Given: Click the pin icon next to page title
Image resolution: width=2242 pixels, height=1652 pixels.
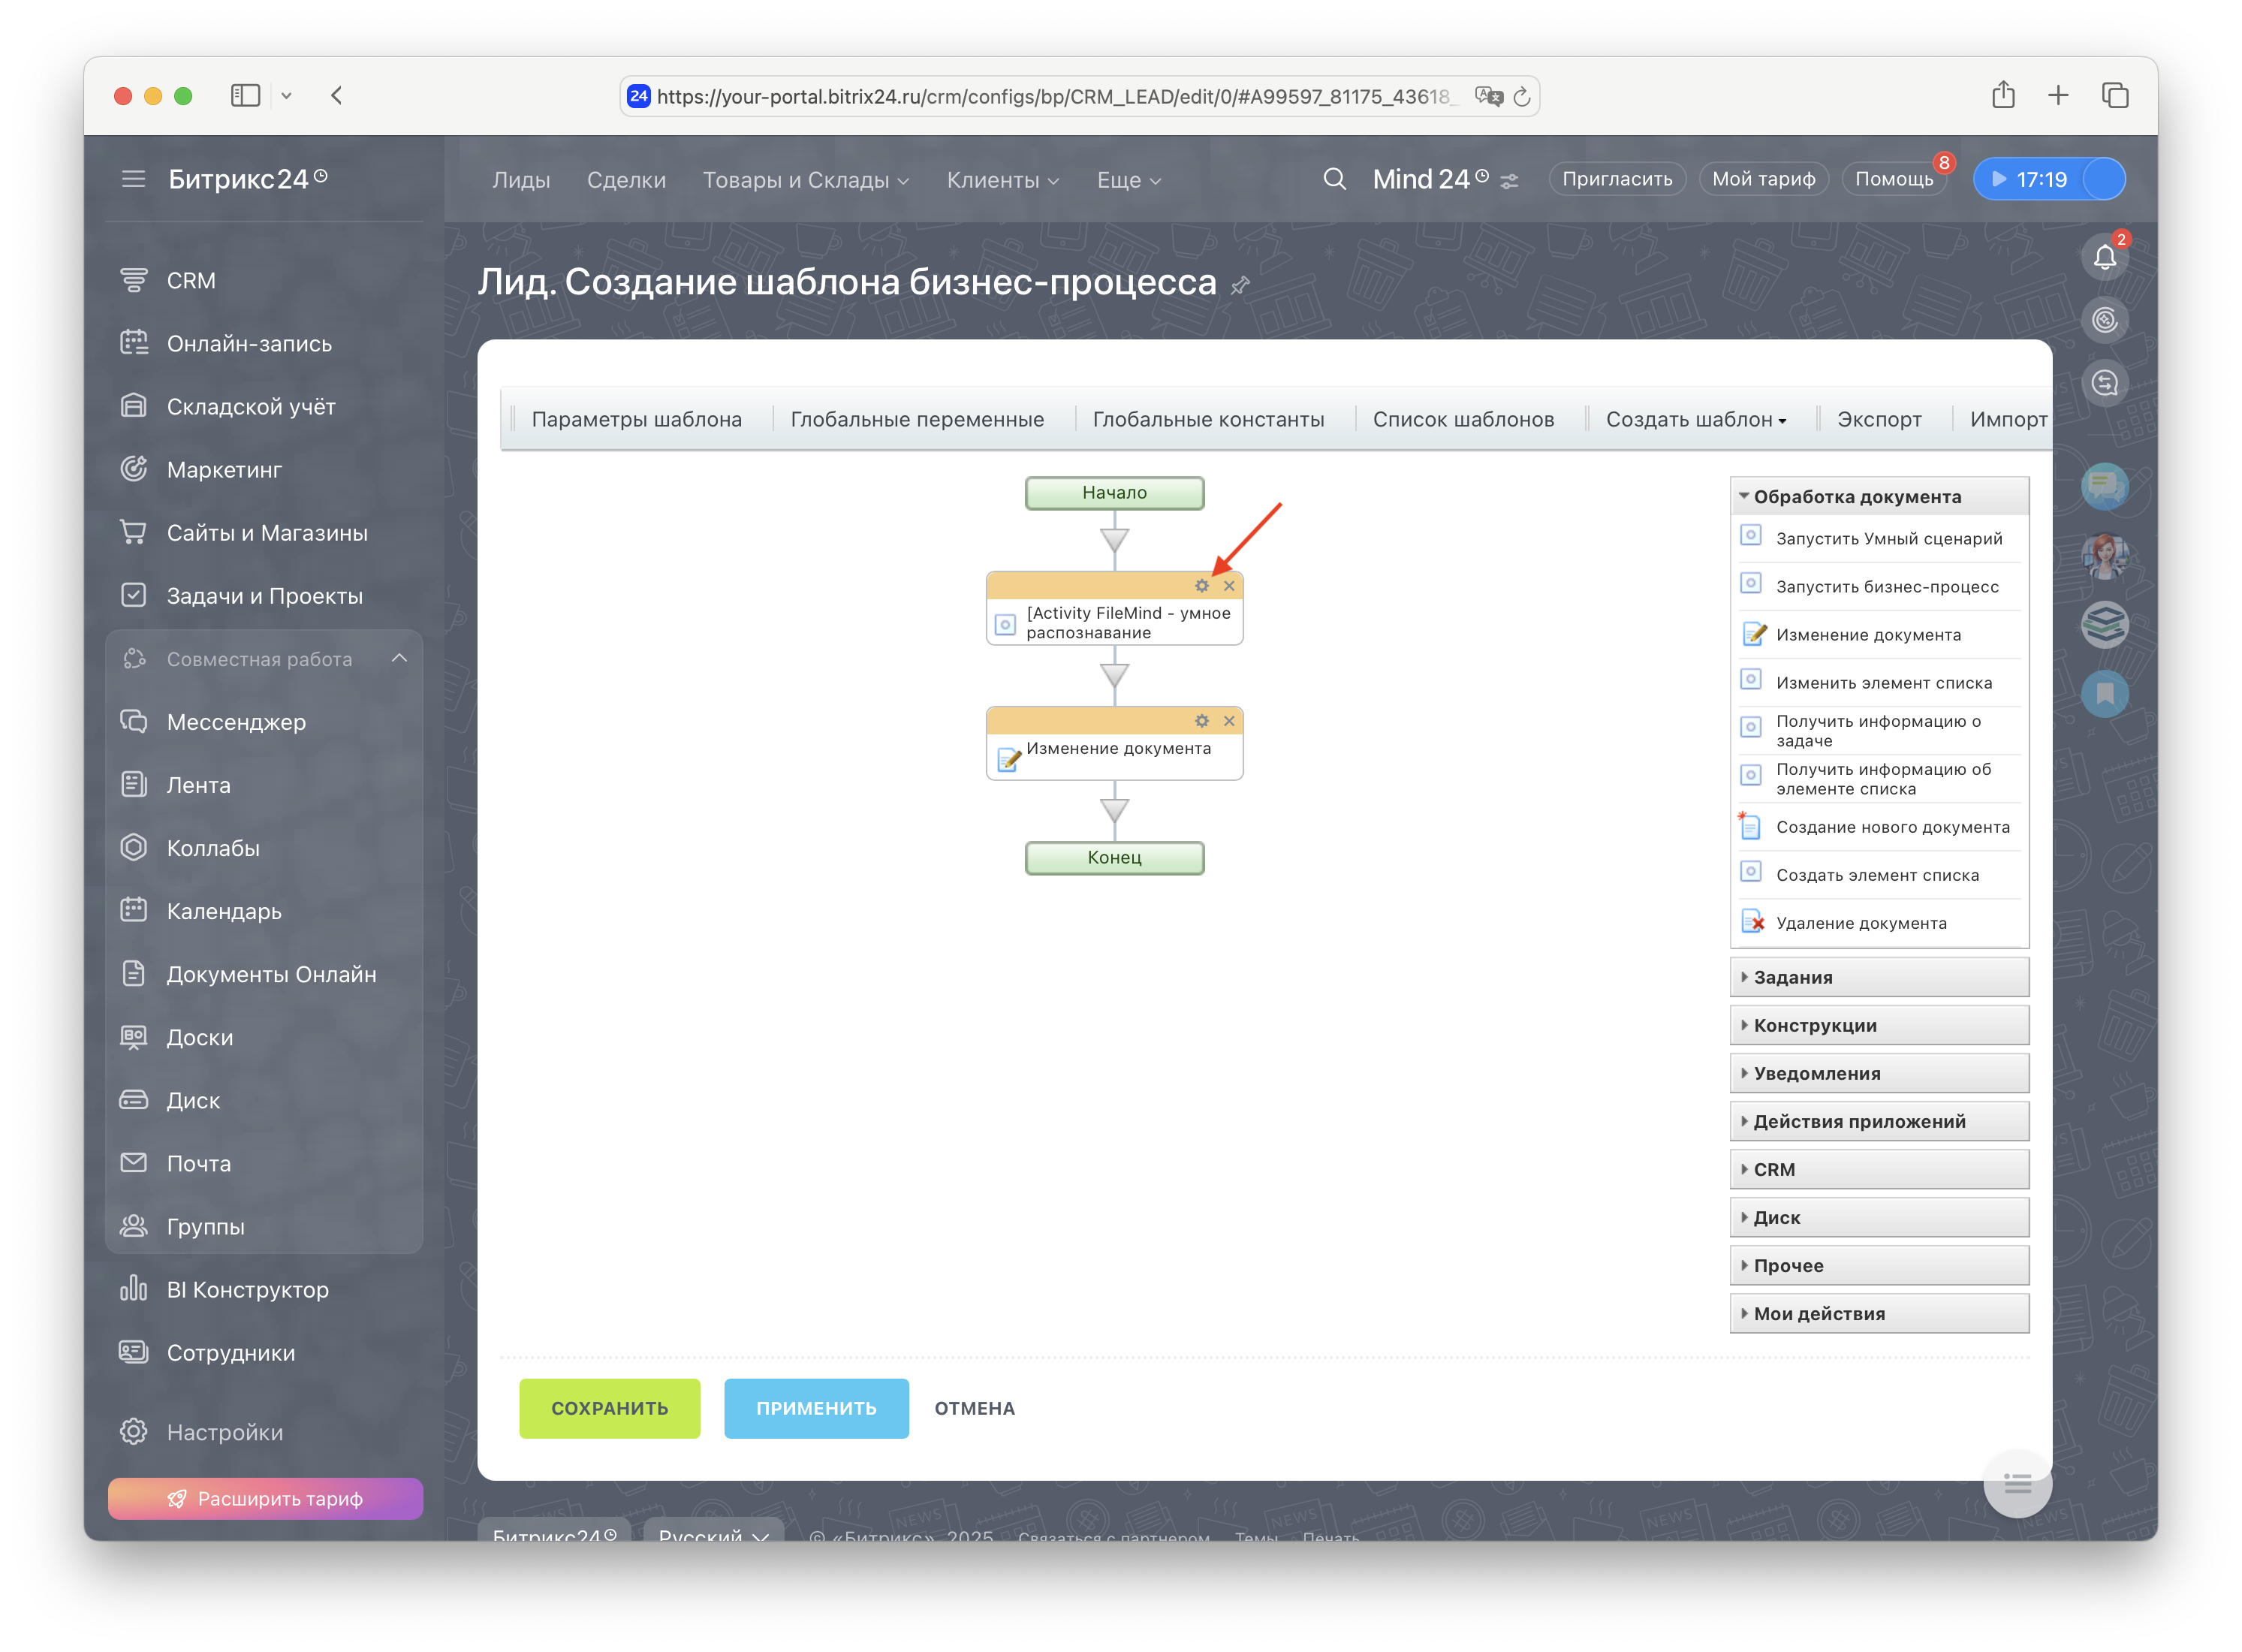Looking at the screenshot, I should coord(1240,286).
